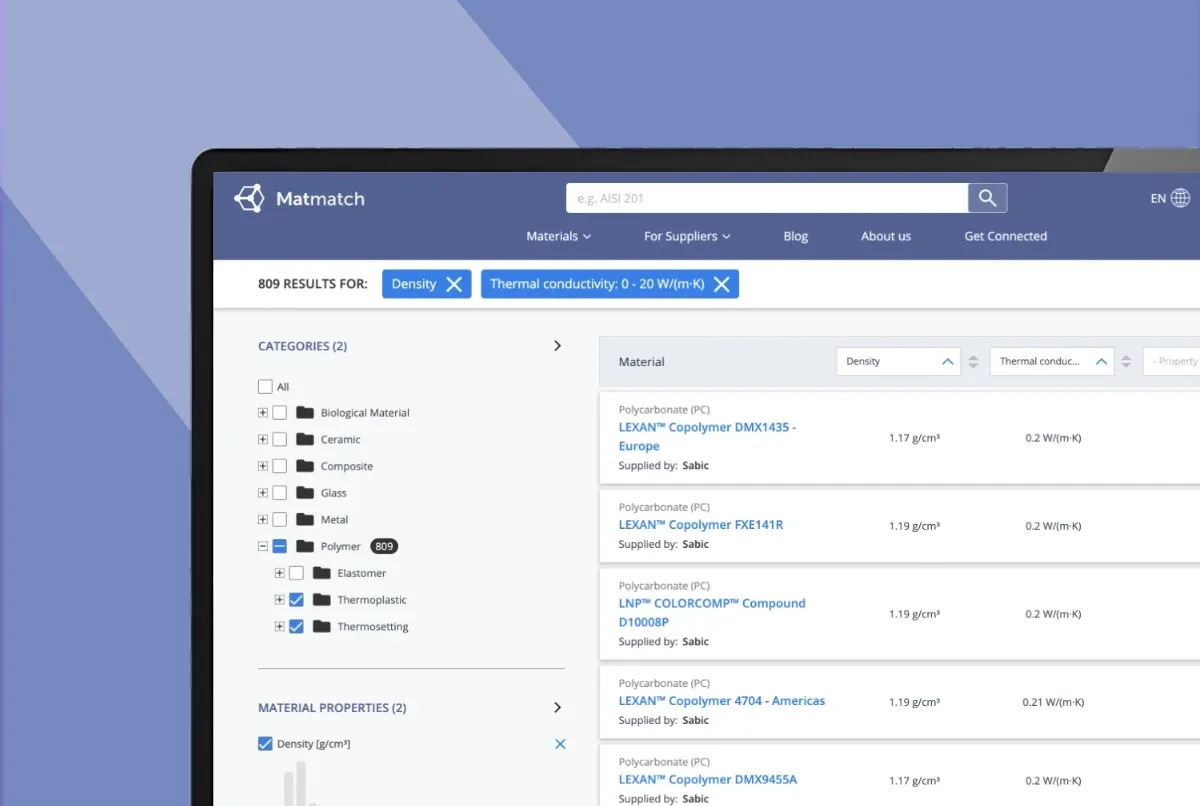This screenshot has width=1200, height=806.
Task: Sort by Density using sort arrows
Action: [973, 362]
